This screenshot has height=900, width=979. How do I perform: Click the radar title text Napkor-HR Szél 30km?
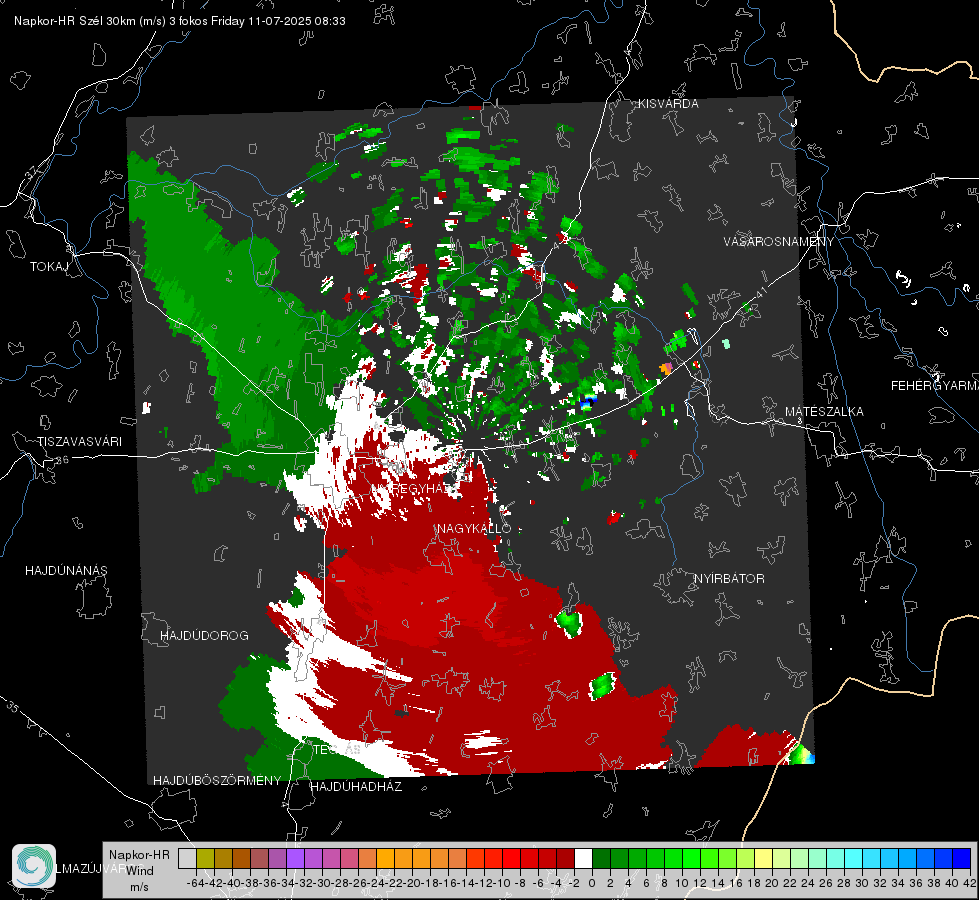(x=77, y=21)
